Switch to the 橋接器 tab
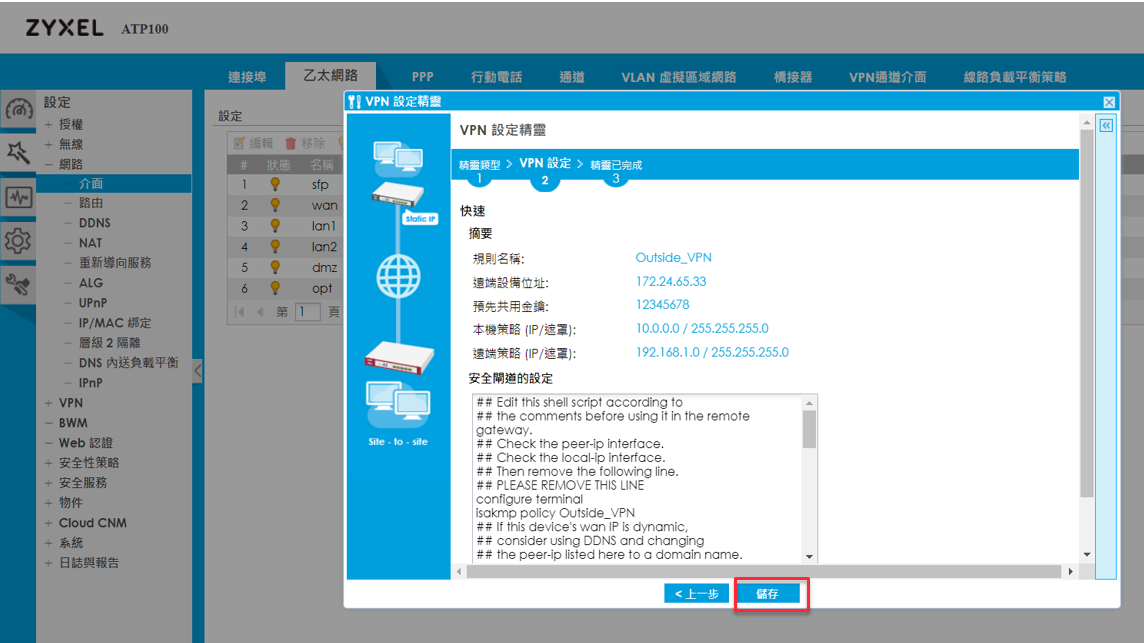Viewport: 1144px width, 643px height. (792, 77)
